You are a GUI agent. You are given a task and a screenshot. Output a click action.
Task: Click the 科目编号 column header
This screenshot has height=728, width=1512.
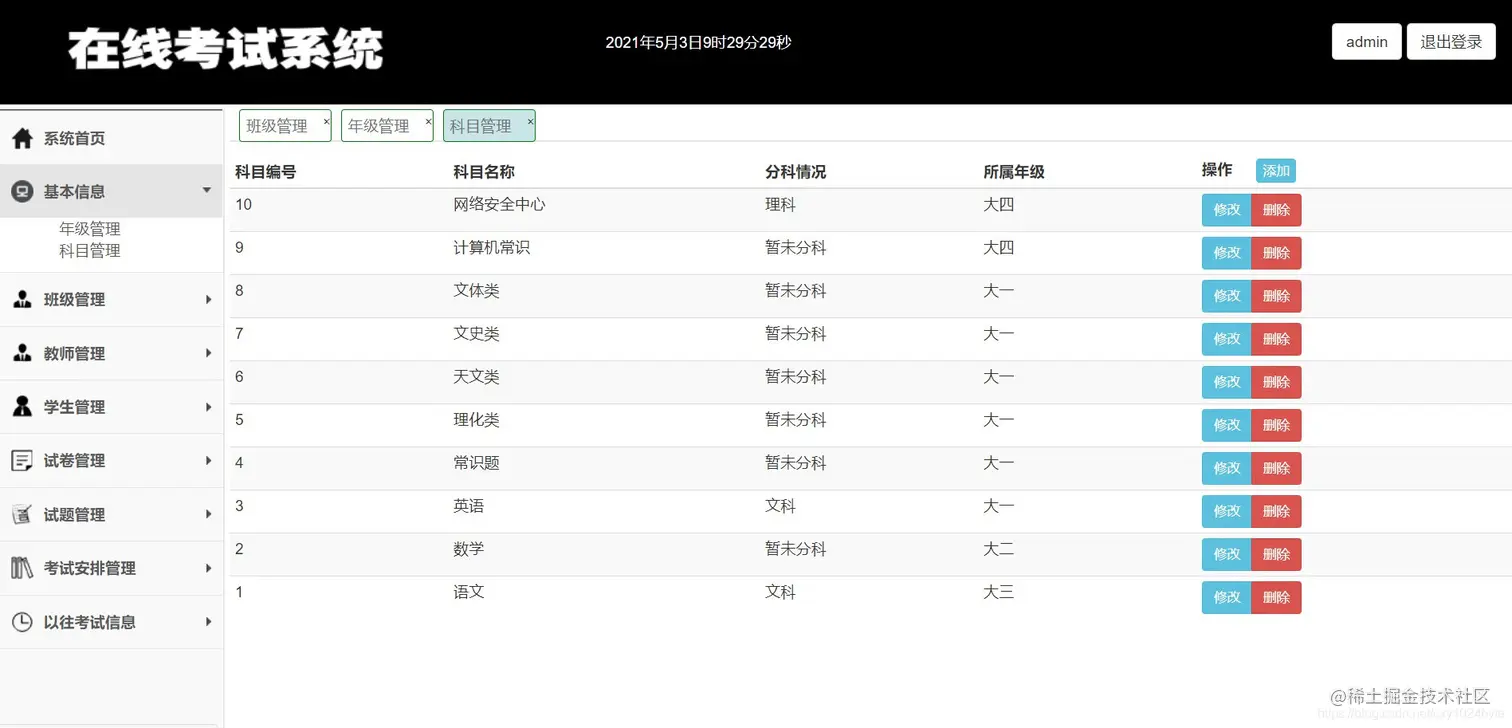[x=266, y=172]
